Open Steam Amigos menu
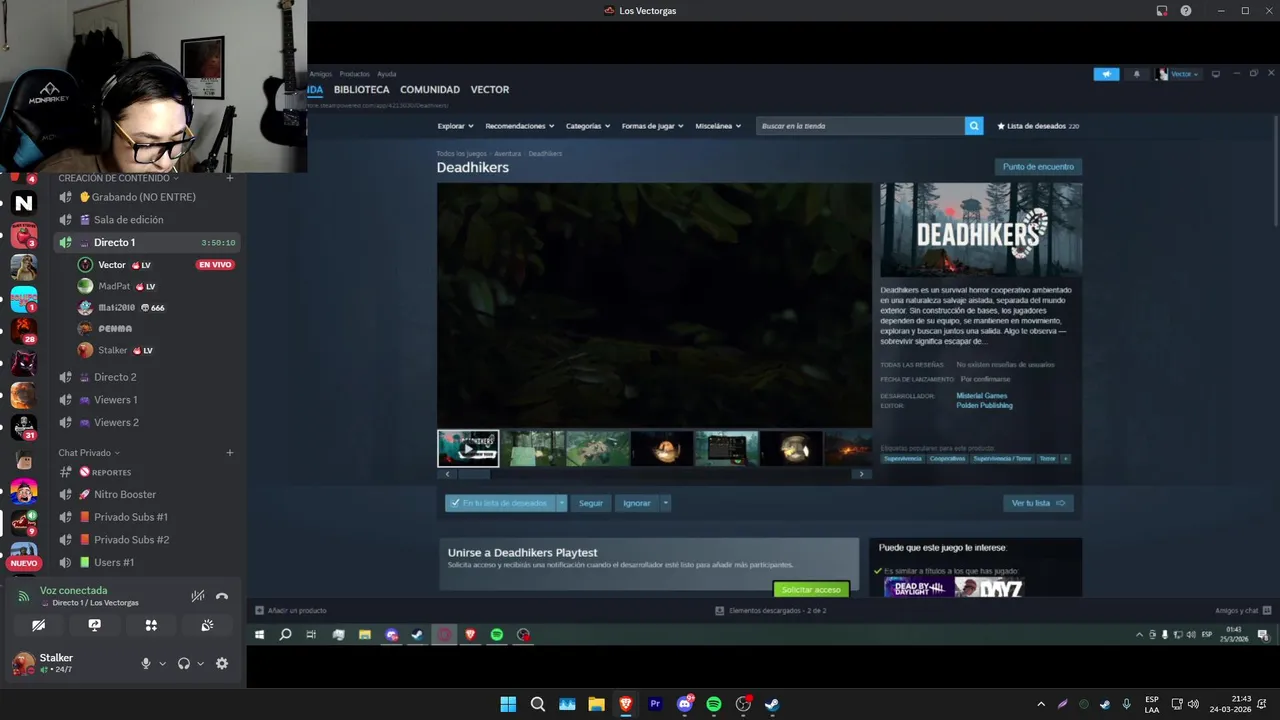Viewport: 1280px width, 720px height. click(320, 74)
